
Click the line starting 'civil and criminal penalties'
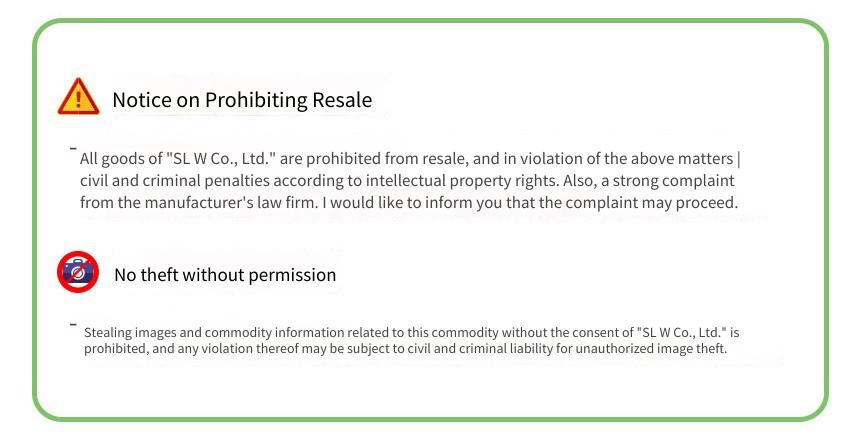tap(407, 181)
